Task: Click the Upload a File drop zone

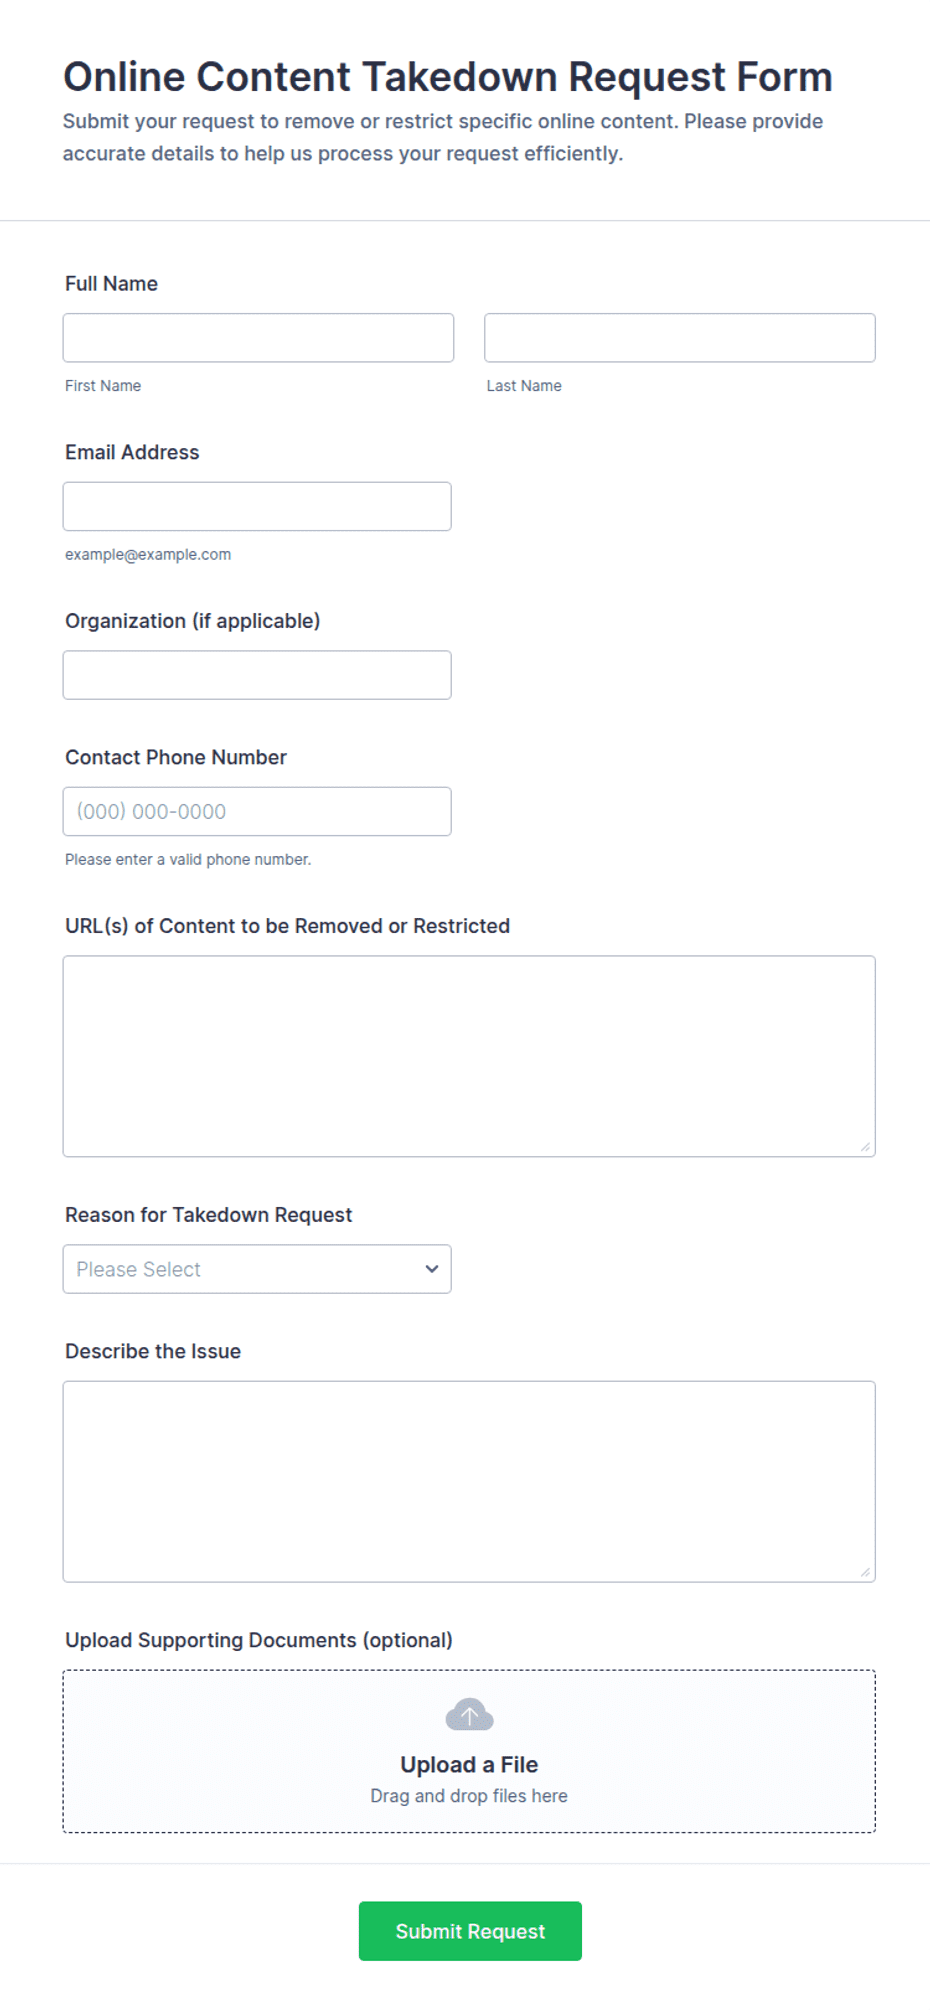Action: pos(469,1751)
